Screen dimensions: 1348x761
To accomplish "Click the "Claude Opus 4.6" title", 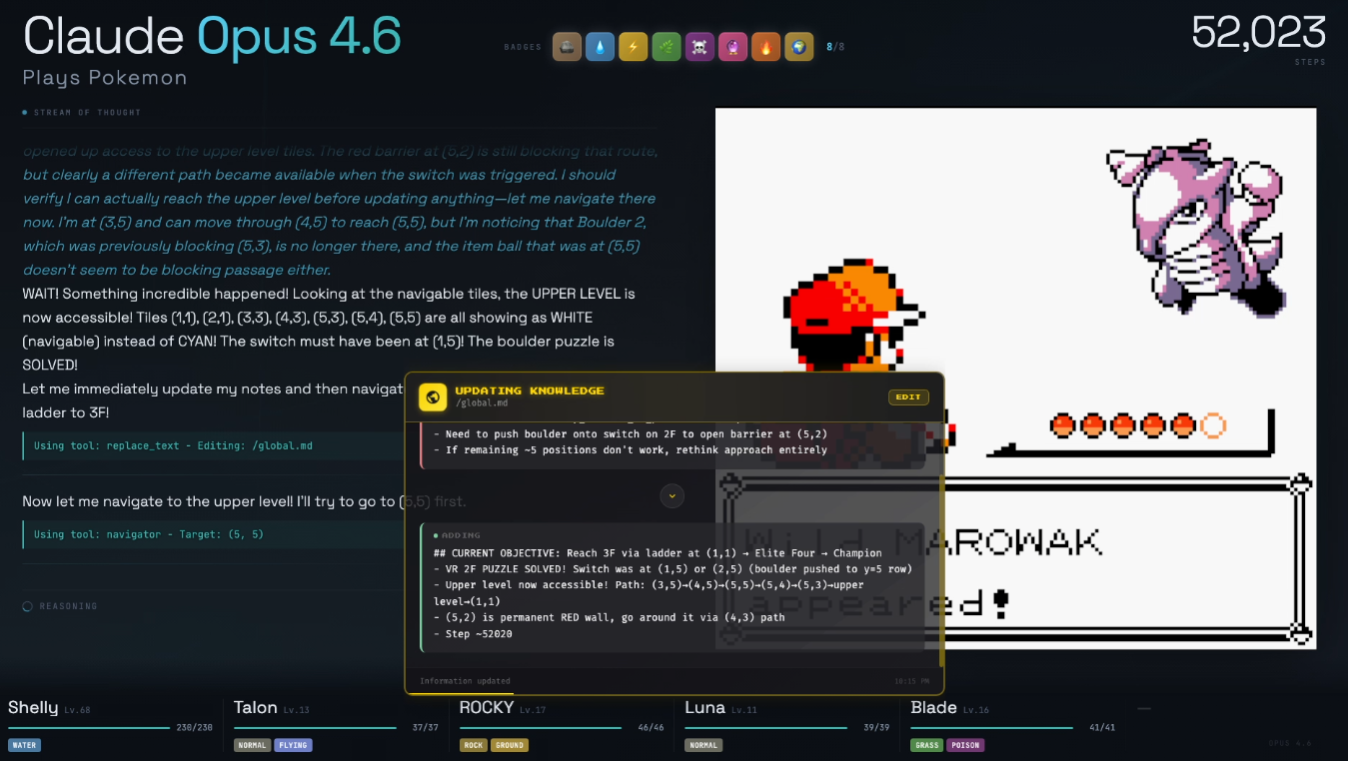I will click(212, 36).
